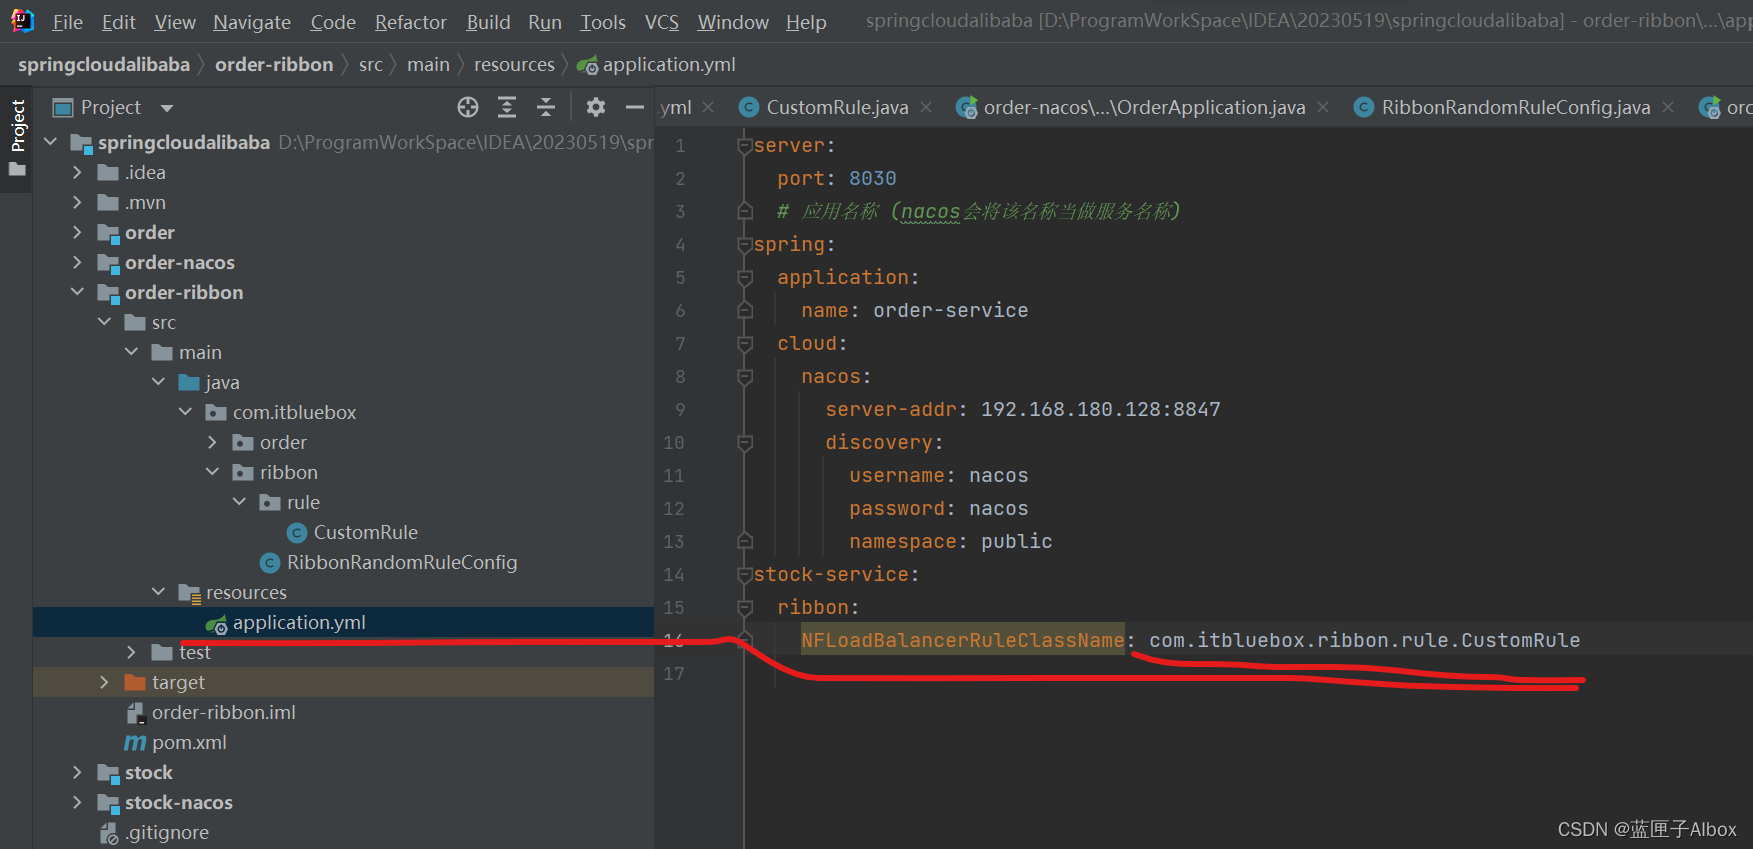Collapse the com.itbluebox package
Image resolution: width=1753 pixels, height=849 pixels.
(x=186, y=412)
